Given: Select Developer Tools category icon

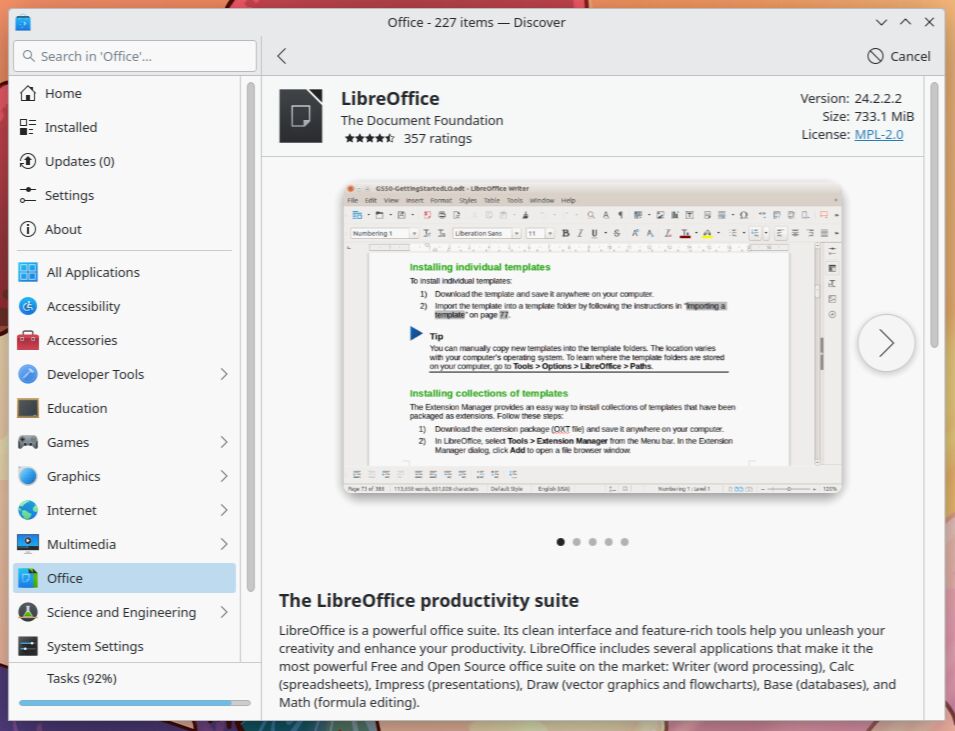Looking at the screenshot, I should click(x=28, y=374).
